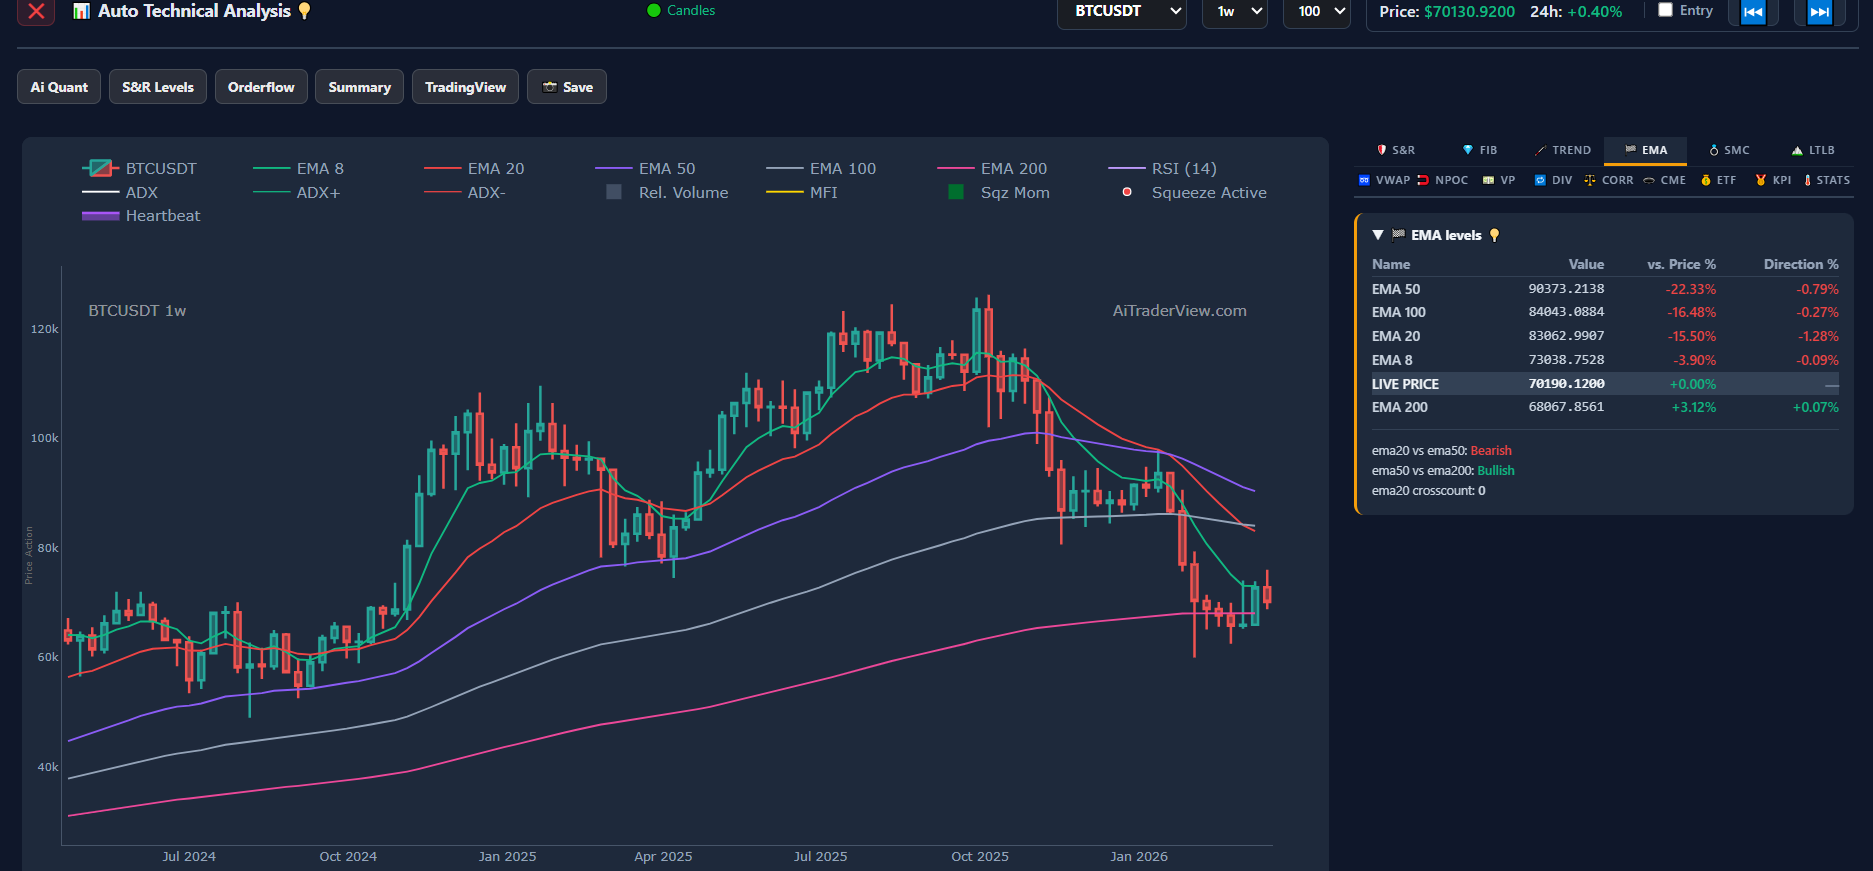This screenshot has height=871, width=1873.
Task: Select the ETF money bag icon
Action: 1706,180
